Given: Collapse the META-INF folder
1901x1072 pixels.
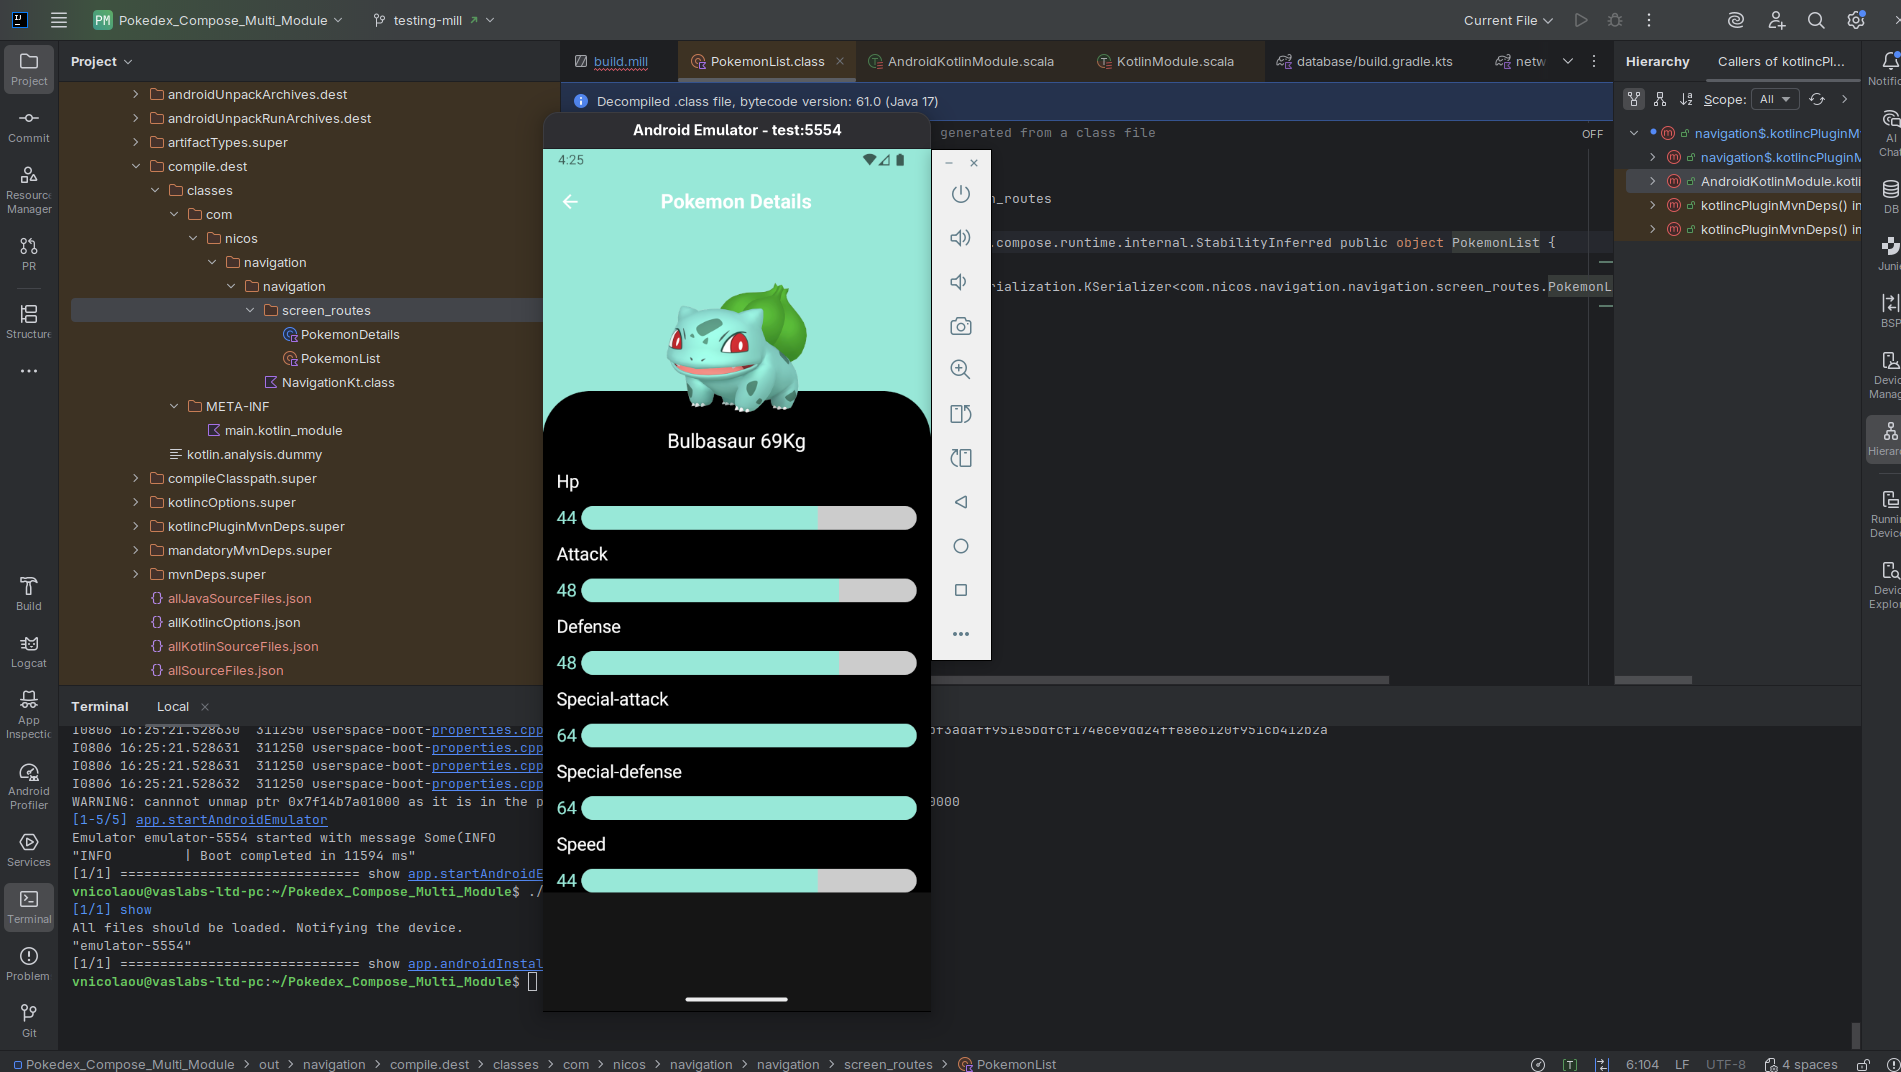Looking at the screenshot, I should [174, 407].
